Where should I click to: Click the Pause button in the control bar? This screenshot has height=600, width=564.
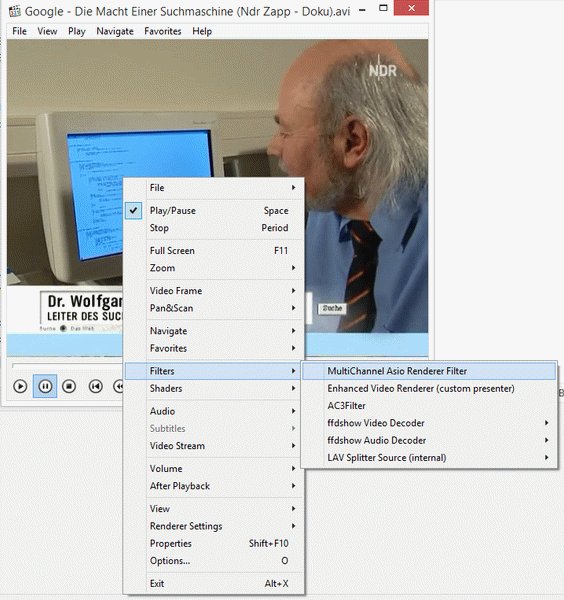click(45, 386)
